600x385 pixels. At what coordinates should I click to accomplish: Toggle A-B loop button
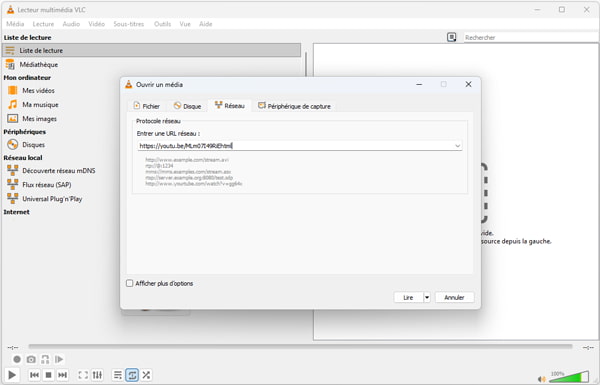(x=45, y=359)
